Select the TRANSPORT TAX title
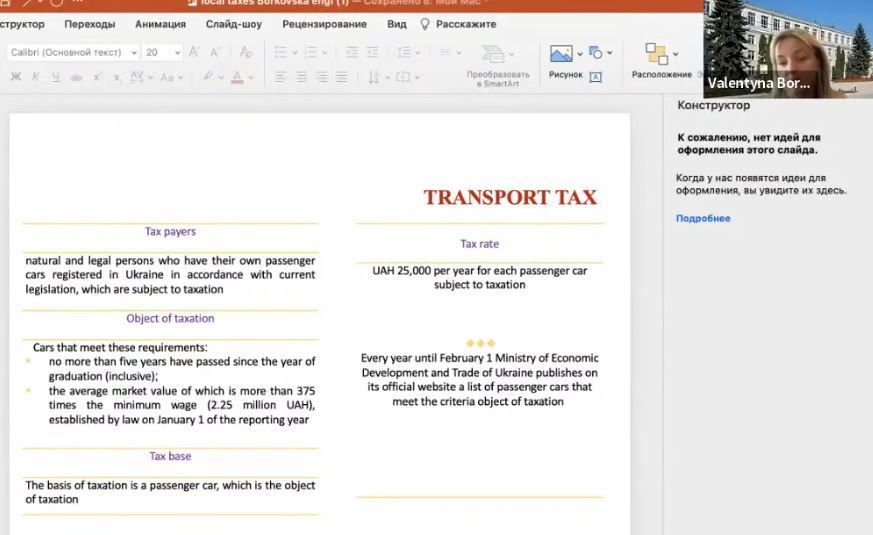This screenshot has height=535, width=873. (x=510, y=197)
